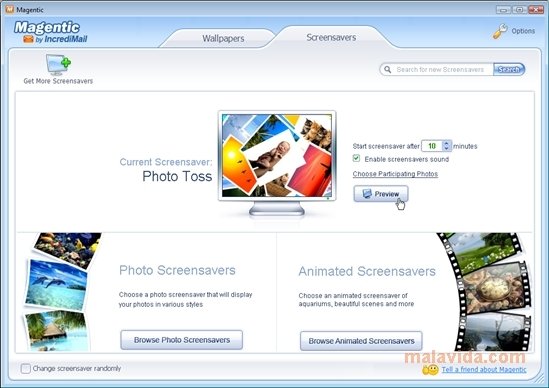Open Get More Screensavers monitor icon

(58, 64)
